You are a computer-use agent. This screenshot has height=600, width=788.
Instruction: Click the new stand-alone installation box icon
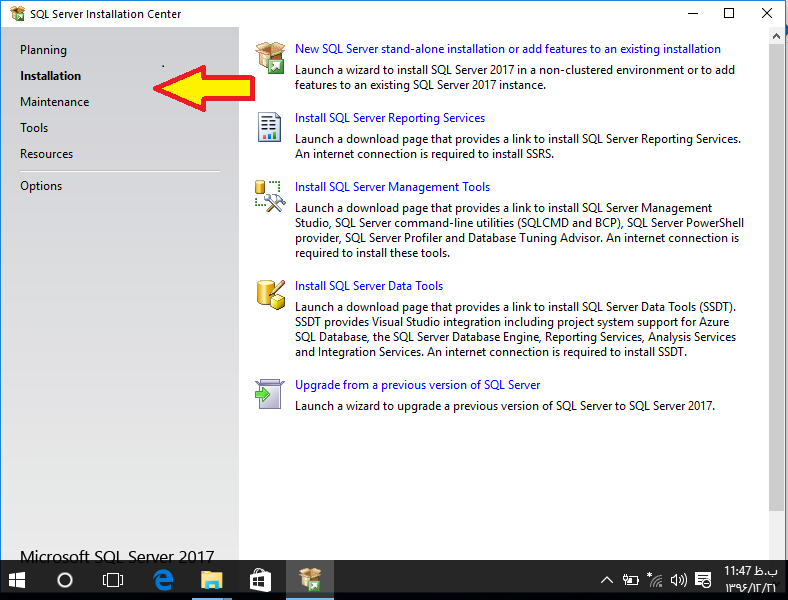[x=270, y=58]
